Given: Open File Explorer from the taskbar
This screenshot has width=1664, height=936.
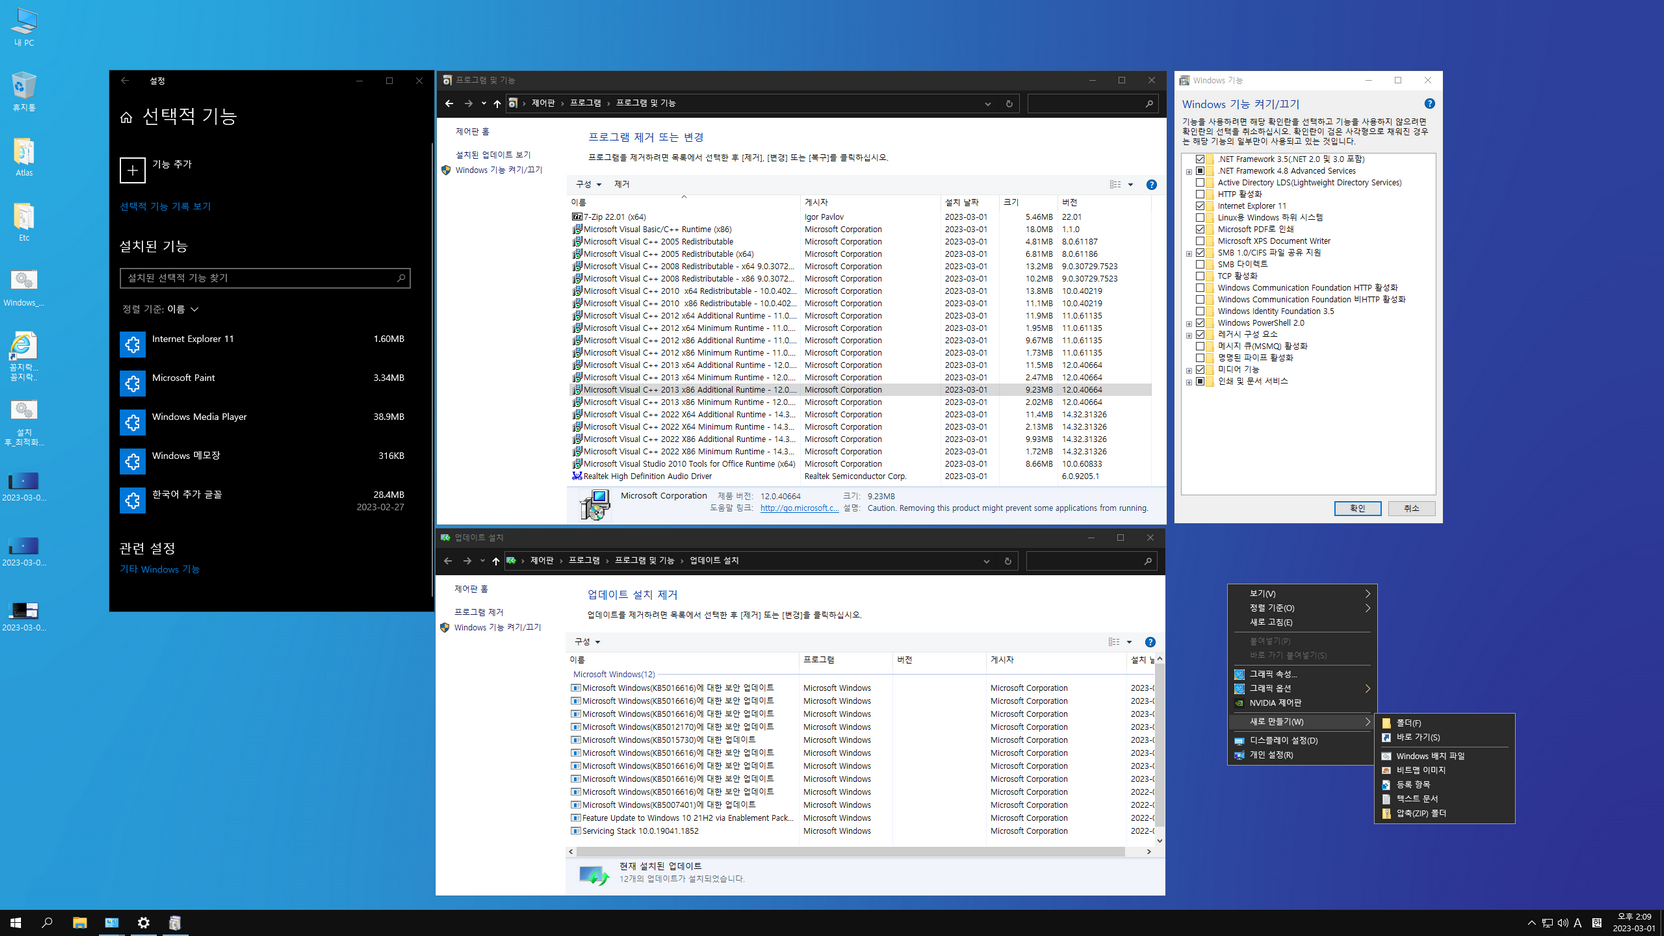Looking at the screenshot, I should pyautogui.click(x=80, y=923).
